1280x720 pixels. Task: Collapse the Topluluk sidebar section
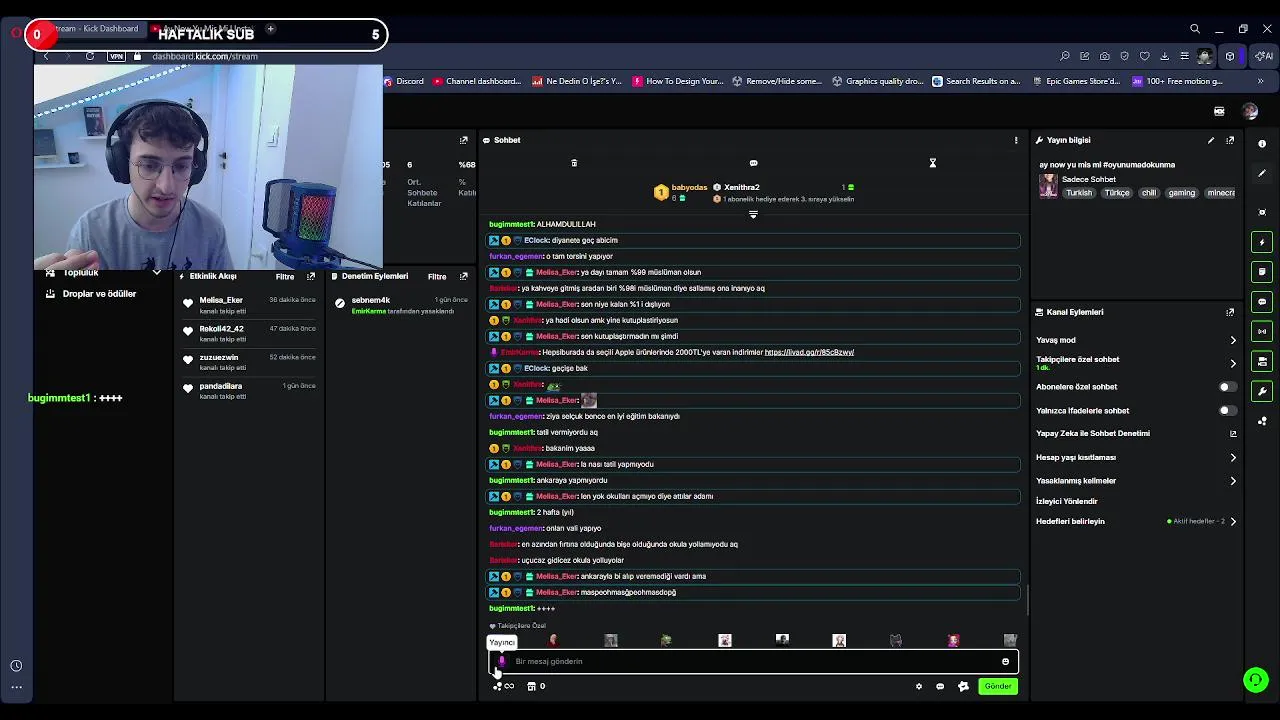(156, 272)
